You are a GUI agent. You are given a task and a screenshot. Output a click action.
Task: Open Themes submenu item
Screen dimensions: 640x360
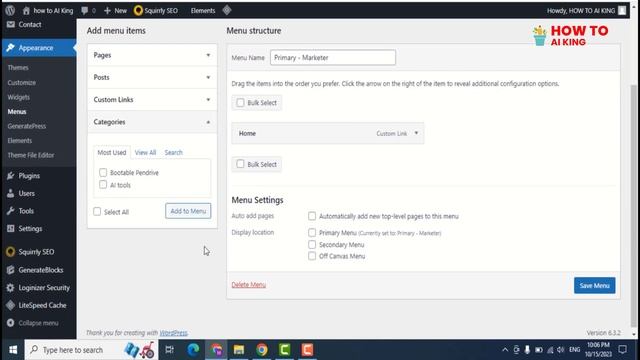(18, 68)
